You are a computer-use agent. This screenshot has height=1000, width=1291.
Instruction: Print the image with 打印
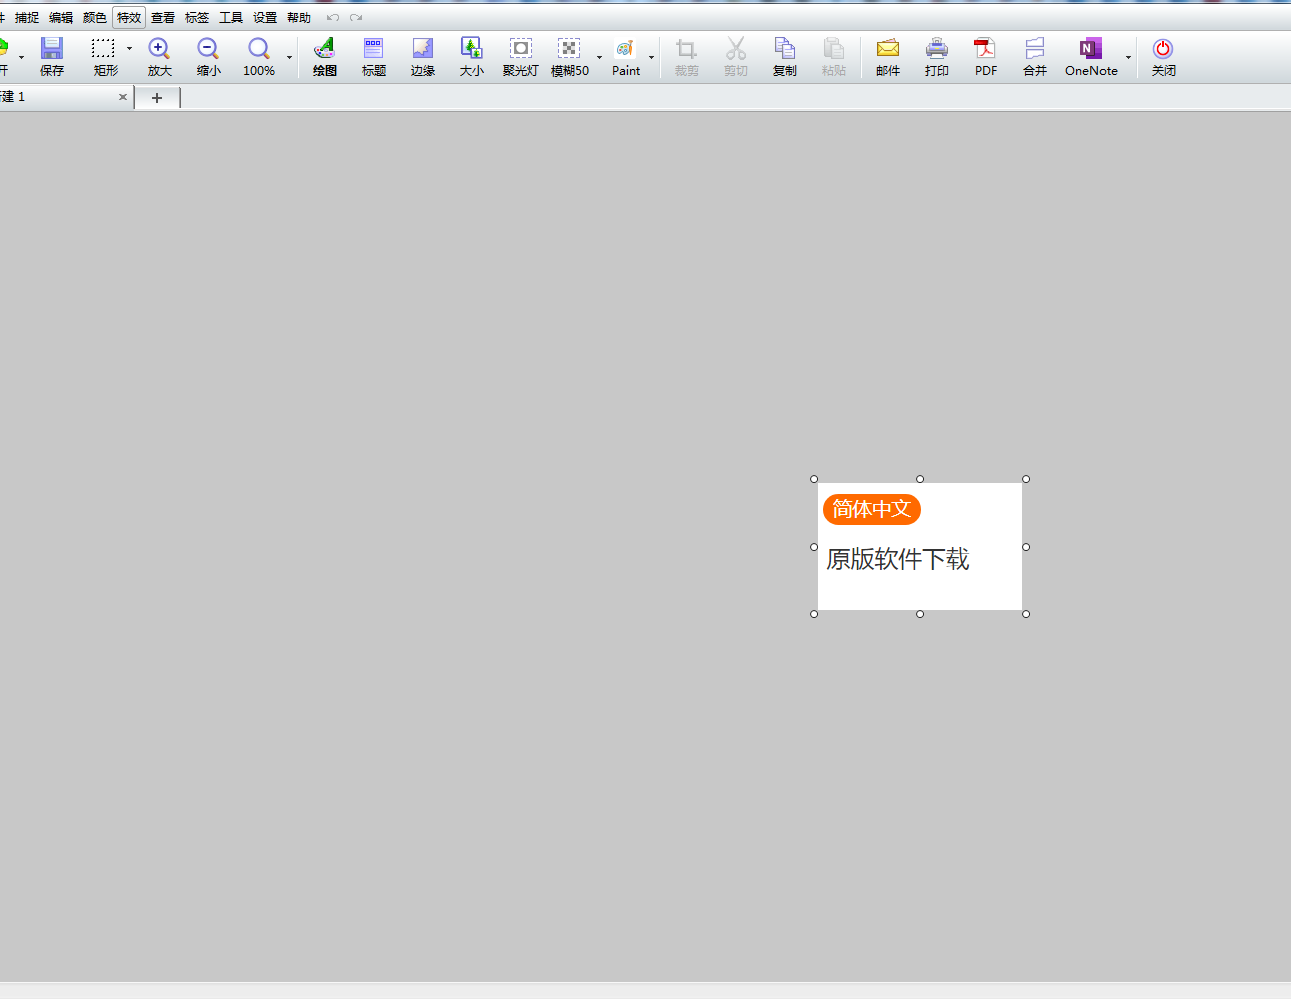click(937, 57)
